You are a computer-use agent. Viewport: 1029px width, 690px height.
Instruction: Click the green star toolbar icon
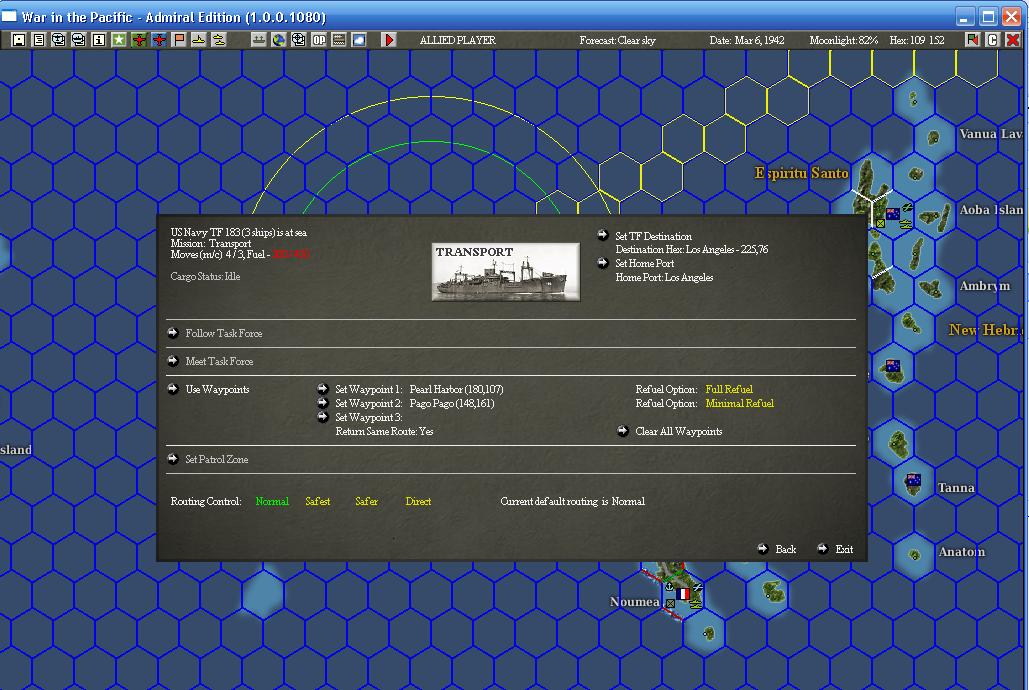point(119,40)
